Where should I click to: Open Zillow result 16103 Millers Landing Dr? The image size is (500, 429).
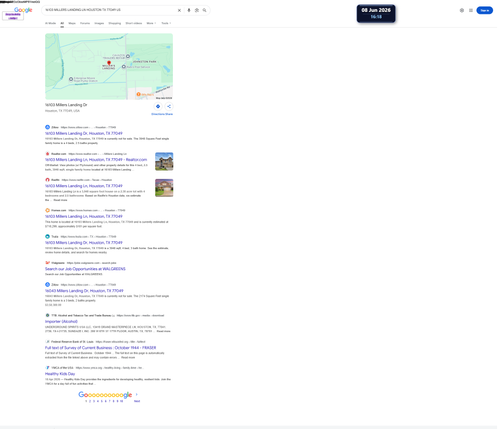point(84,133)
